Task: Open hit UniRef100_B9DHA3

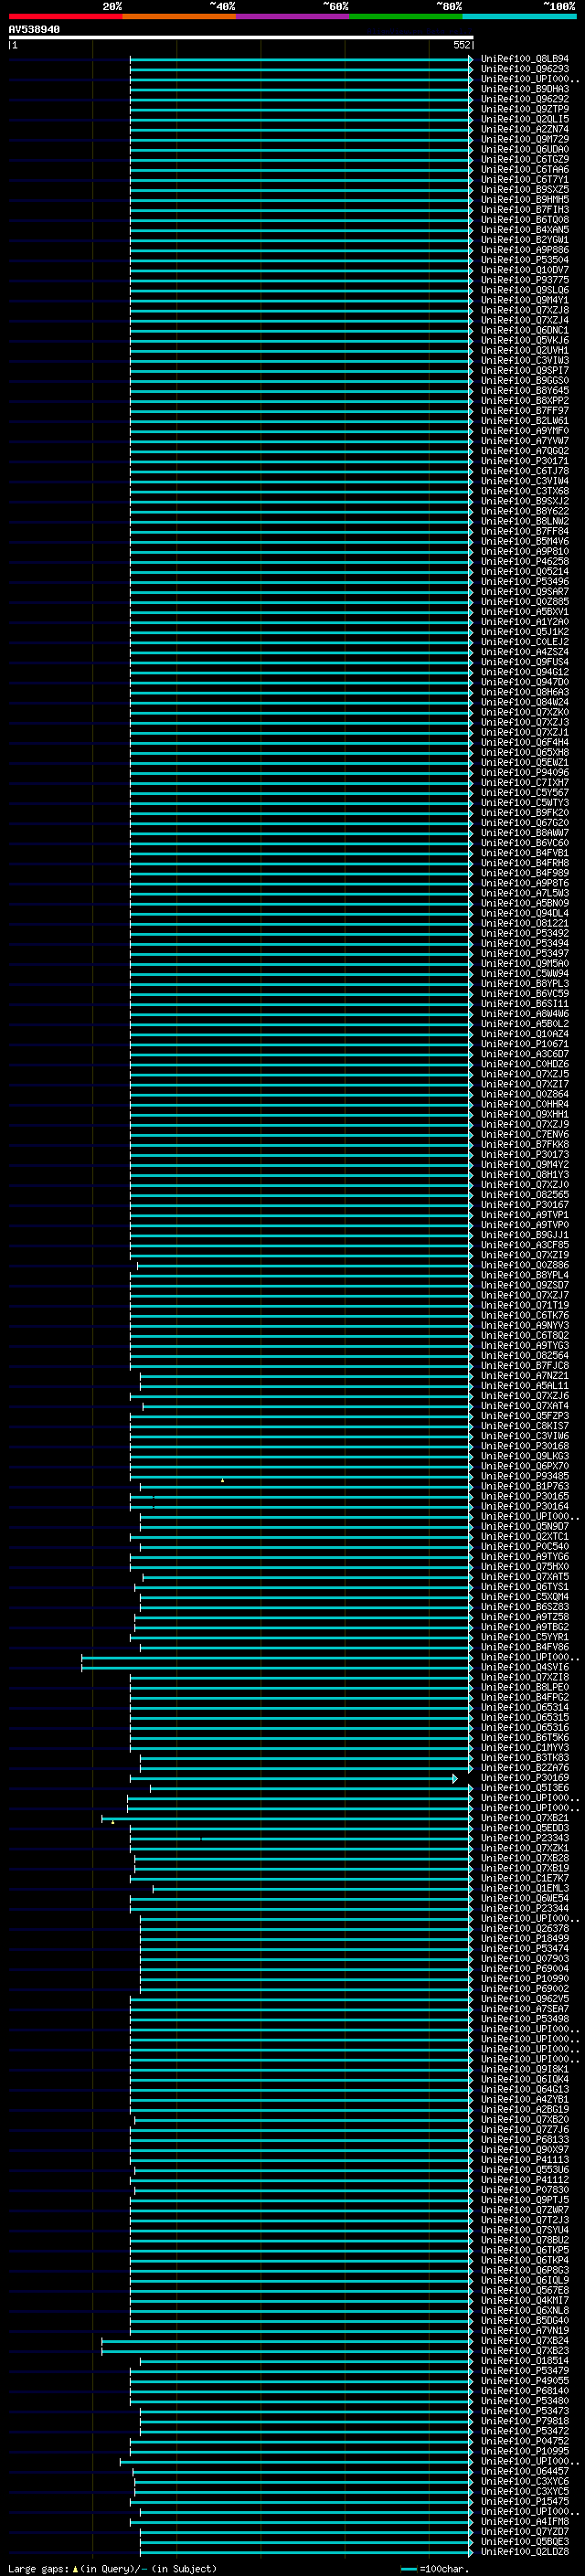Action: [x=525, y=89]
